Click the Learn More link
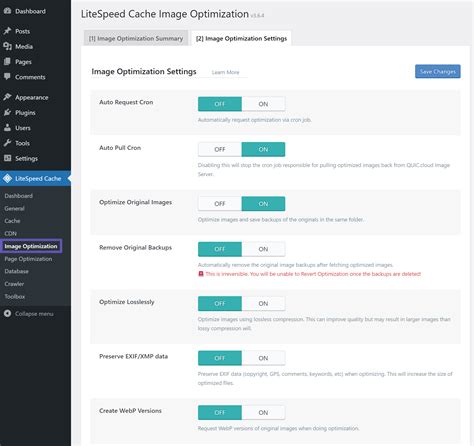 coord(226,72)
